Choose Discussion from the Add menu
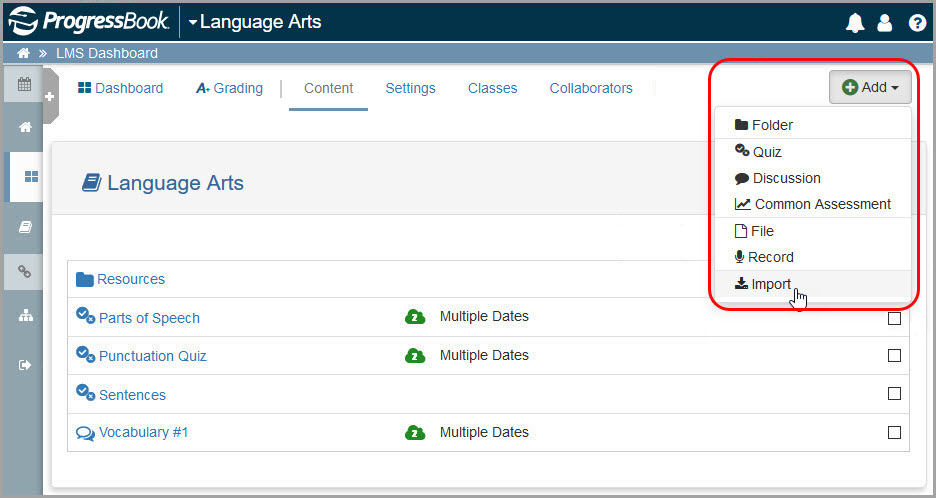Screen dimensions: 936x498 click(812, 178)
